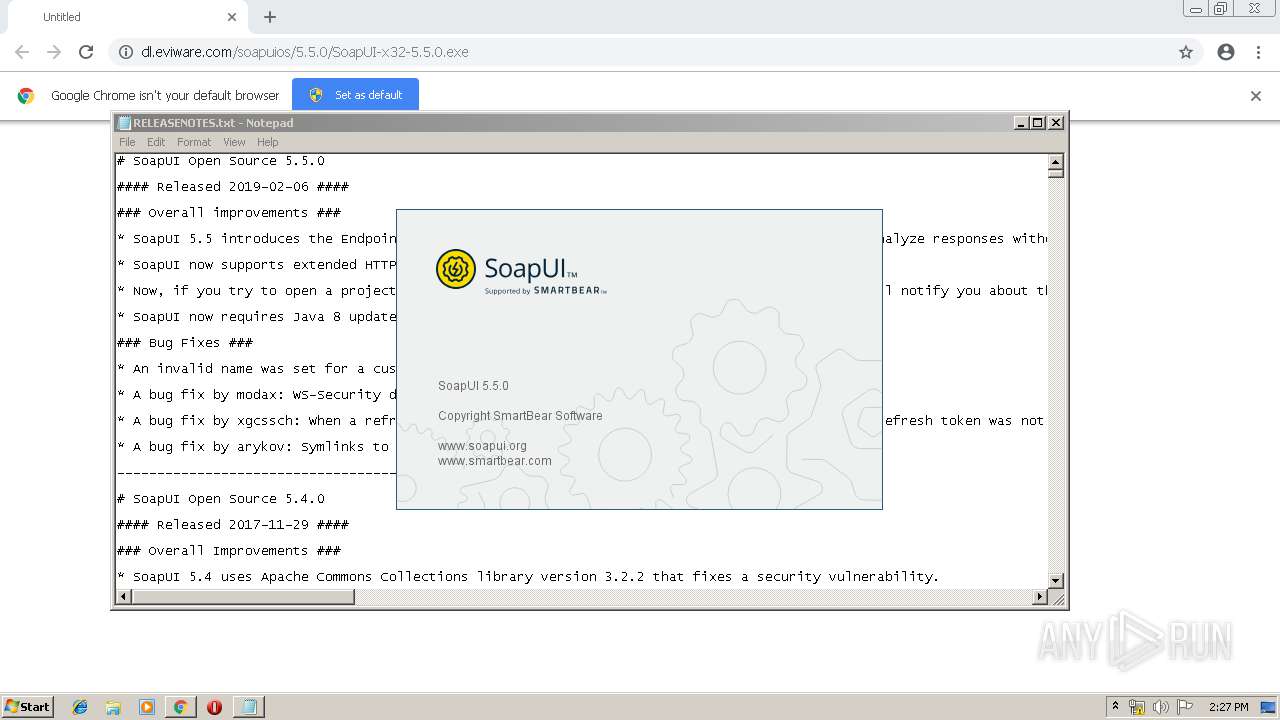The image size is (1280, 720).
Task: Click the '### Bug Fixes ###' line
Action: 185,343
